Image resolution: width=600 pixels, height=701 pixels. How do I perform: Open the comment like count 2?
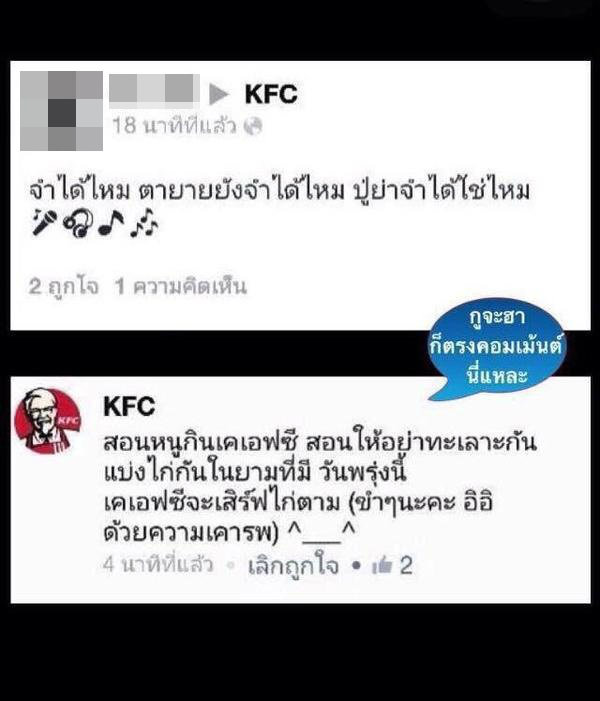406,566
